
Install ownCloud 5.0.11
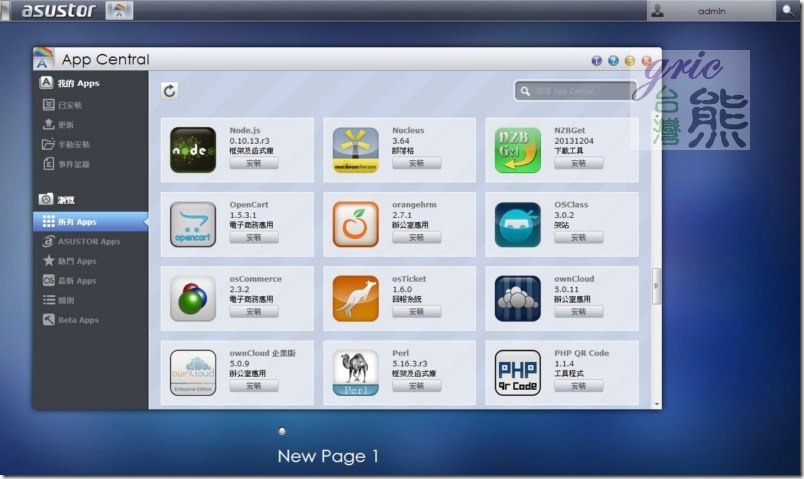pos(578,311)
